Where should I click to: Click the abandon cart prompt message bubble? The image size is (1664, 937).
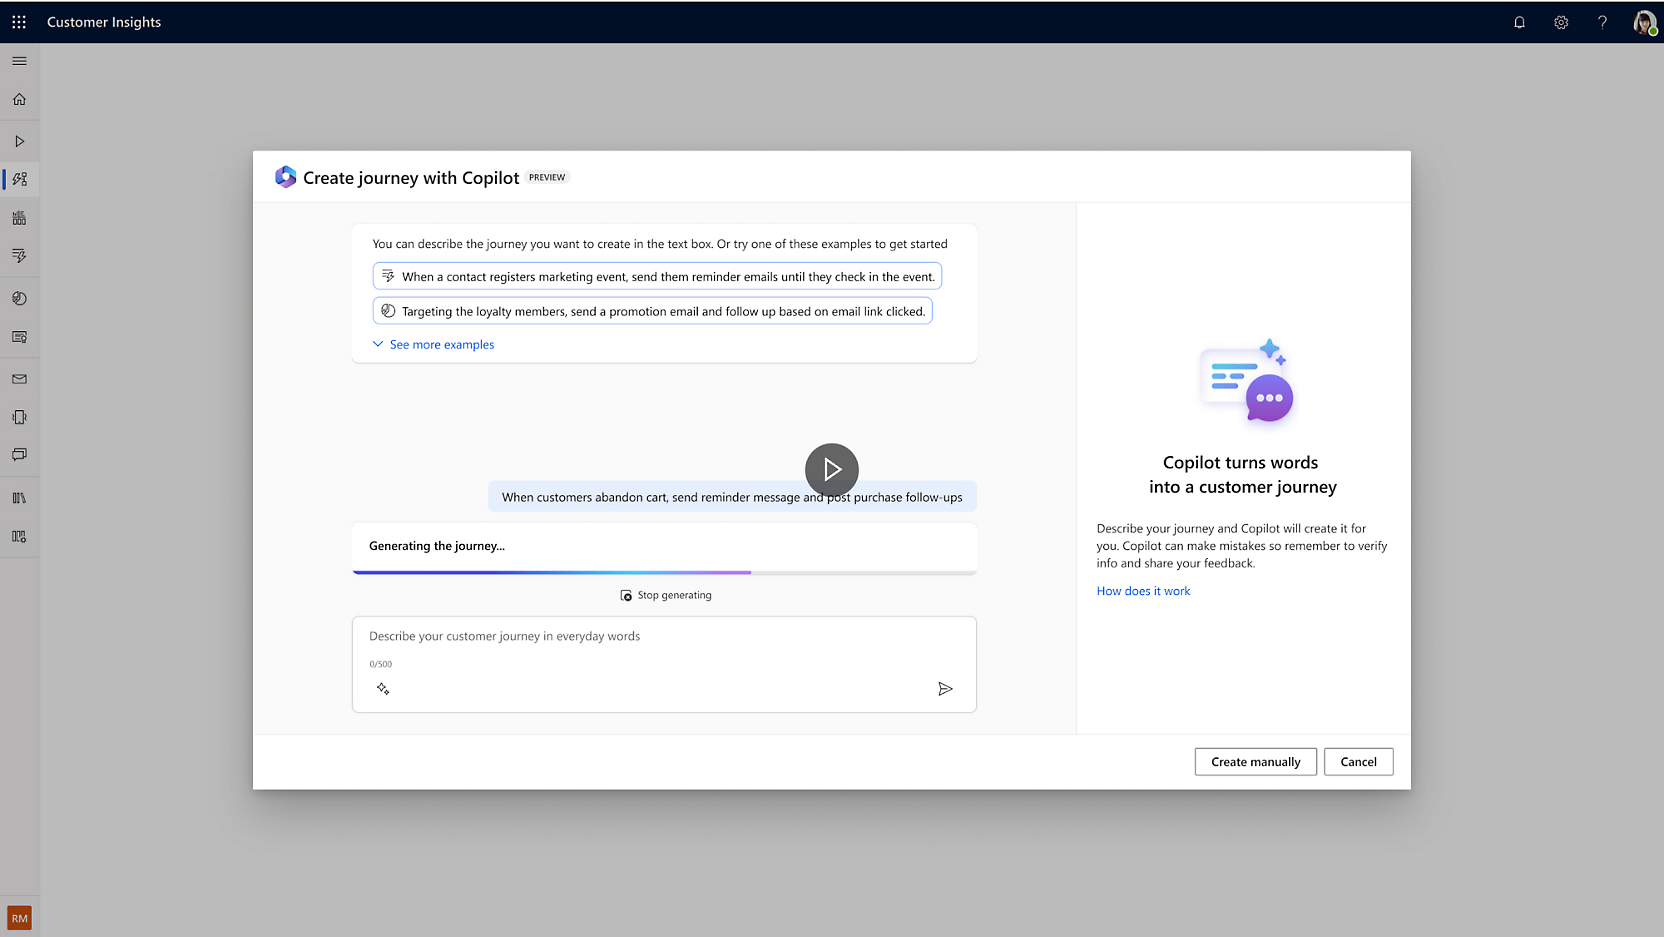click(x=732, y=497)
